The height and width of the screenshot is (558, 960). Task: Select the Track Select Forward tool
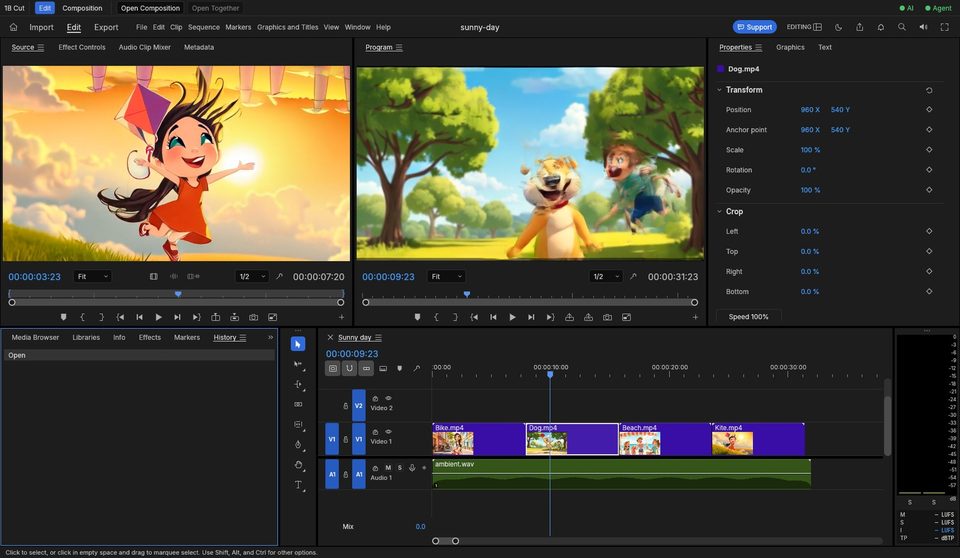point(298,364)
